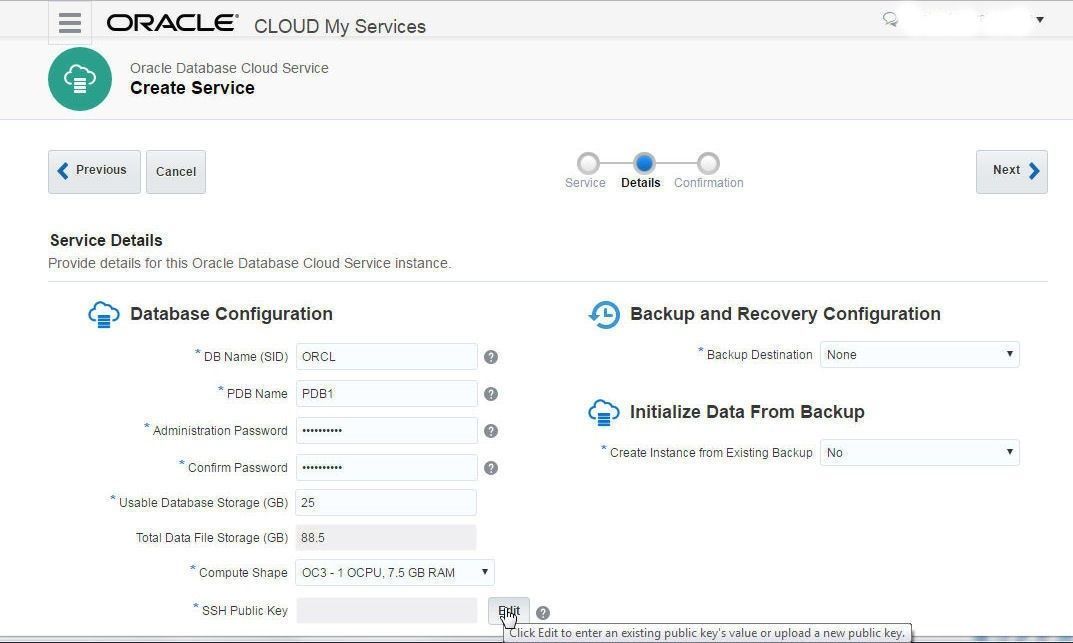Edit Usable Database Storage value
1073x643 pixels.
click(386, 502)
